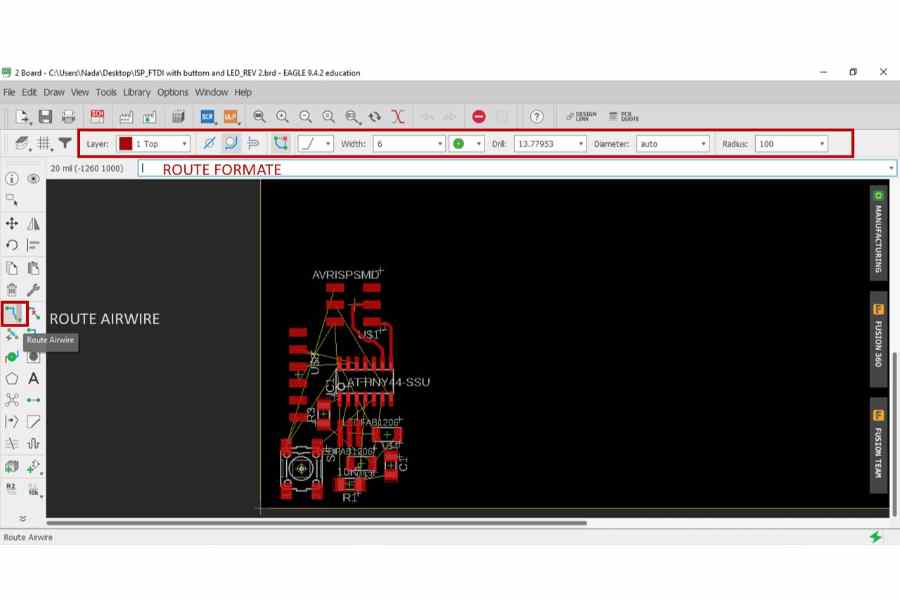Open the Diameter dropdown showing auto

[673, 144]
